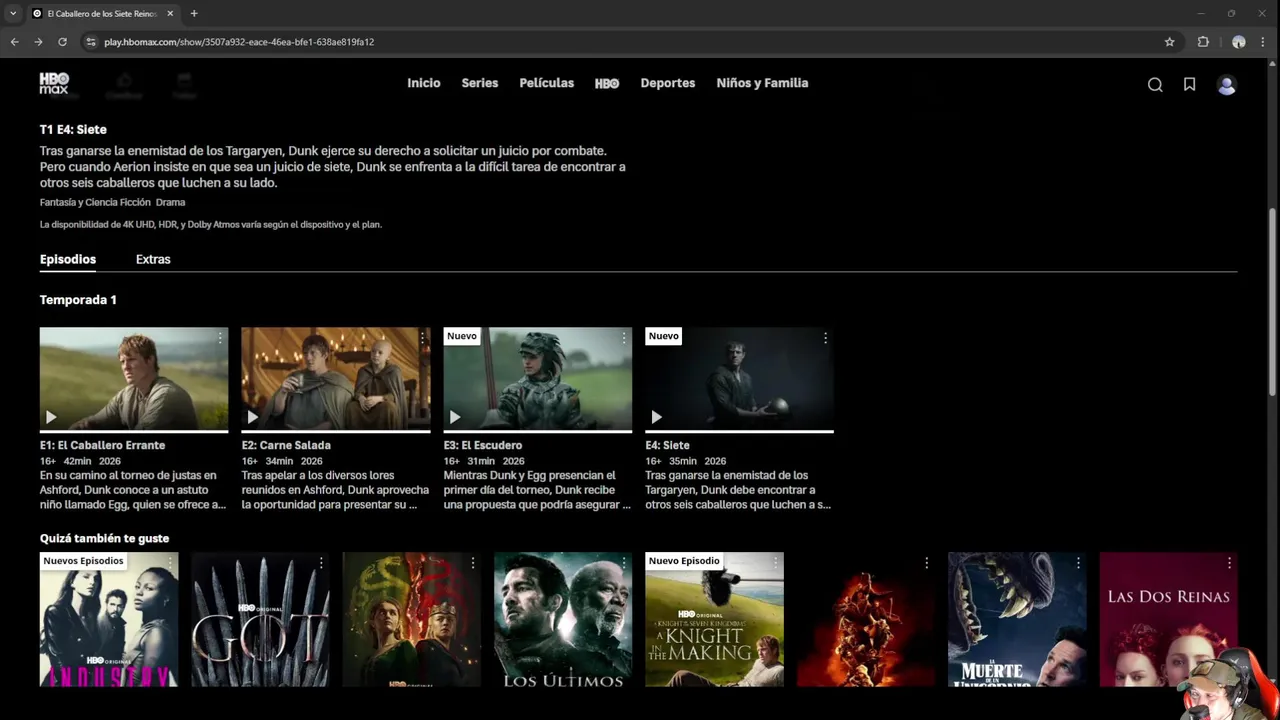1280x720 pixels.
Task: Play episode E4 Siete
Action: 657,417
